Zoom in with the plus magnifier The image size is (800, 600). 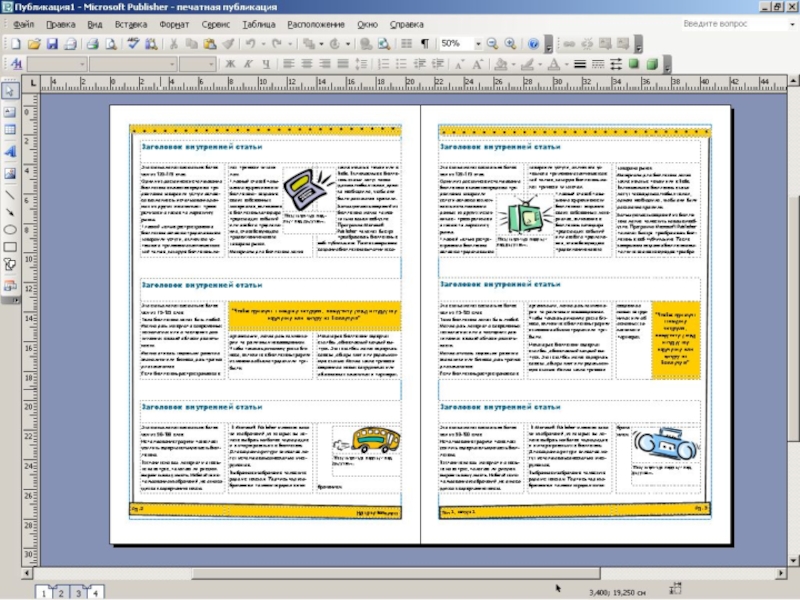510,44
